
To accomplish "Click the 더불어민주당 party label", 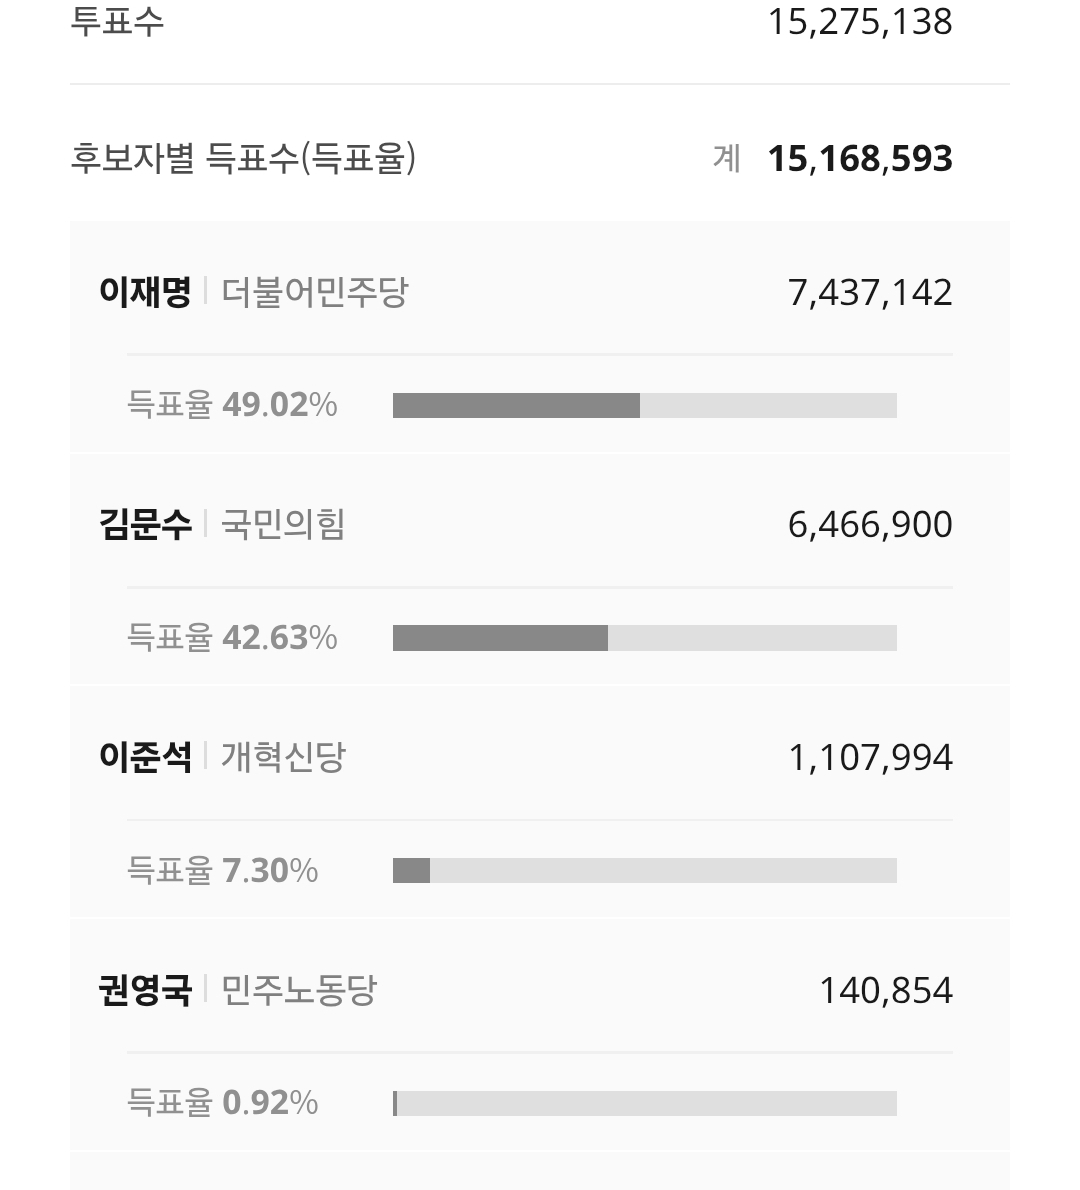I will point(314,293).
